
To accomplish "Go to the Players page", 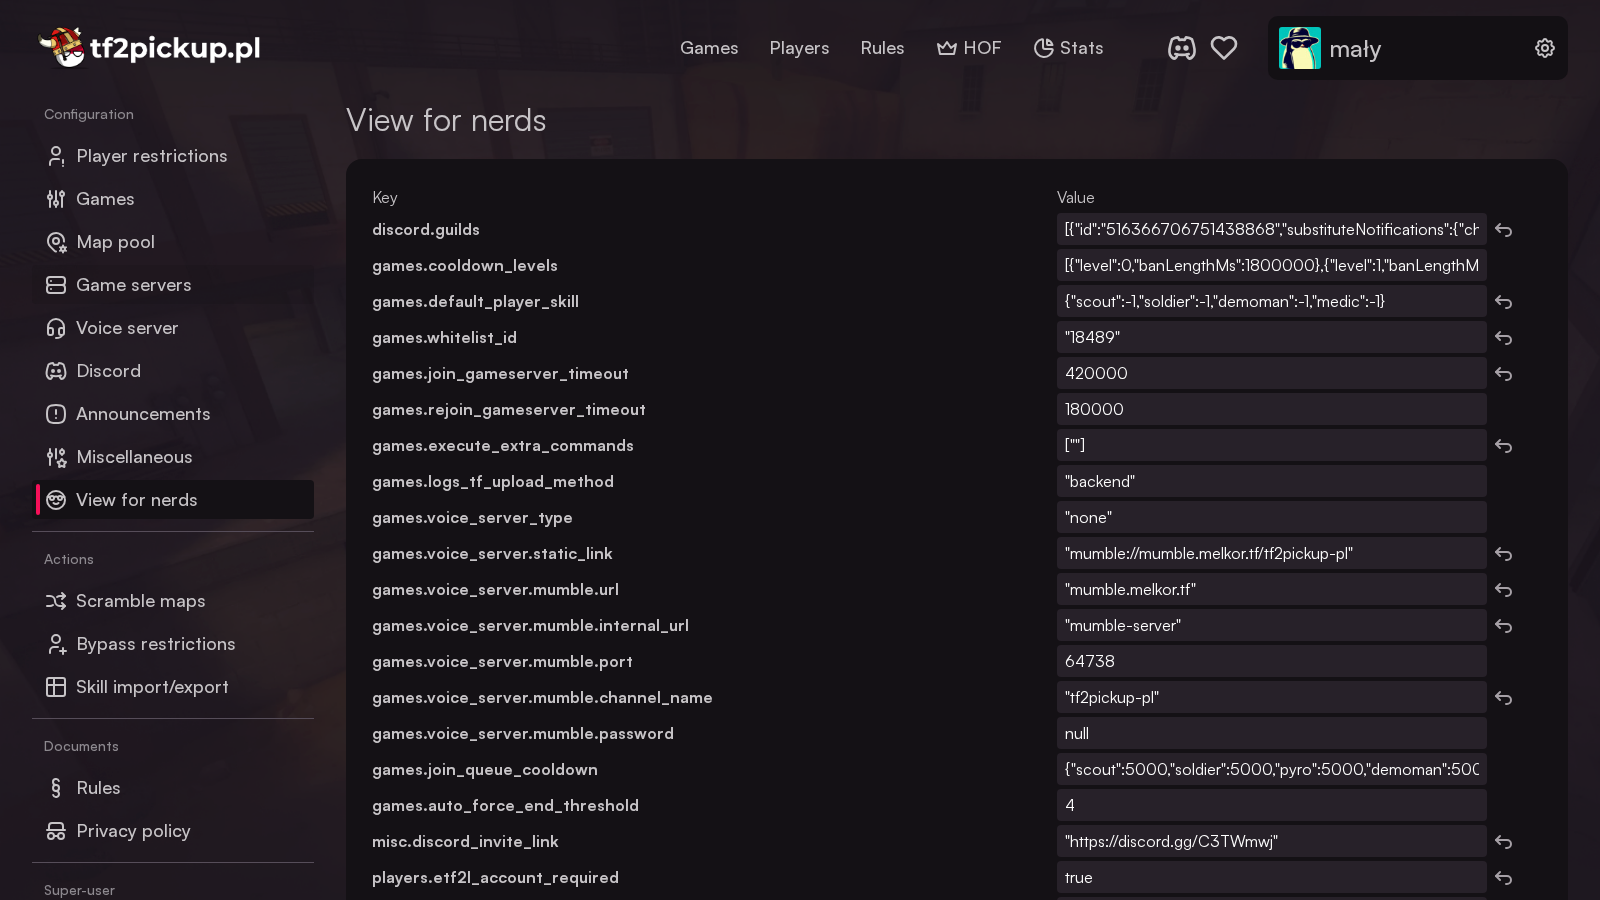I will tap(799, 48).
